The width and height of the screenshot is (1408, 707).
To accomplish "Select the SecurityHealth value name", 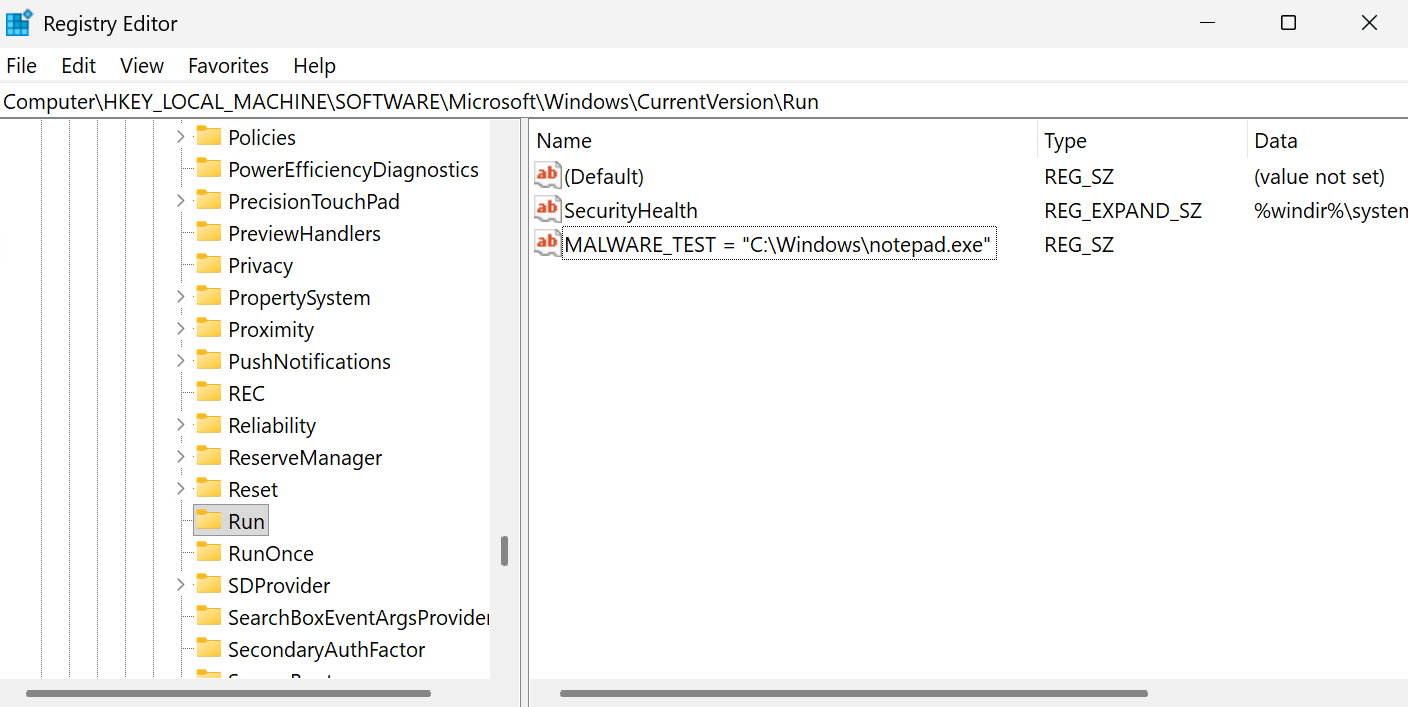I will click(x=630, y=211).
